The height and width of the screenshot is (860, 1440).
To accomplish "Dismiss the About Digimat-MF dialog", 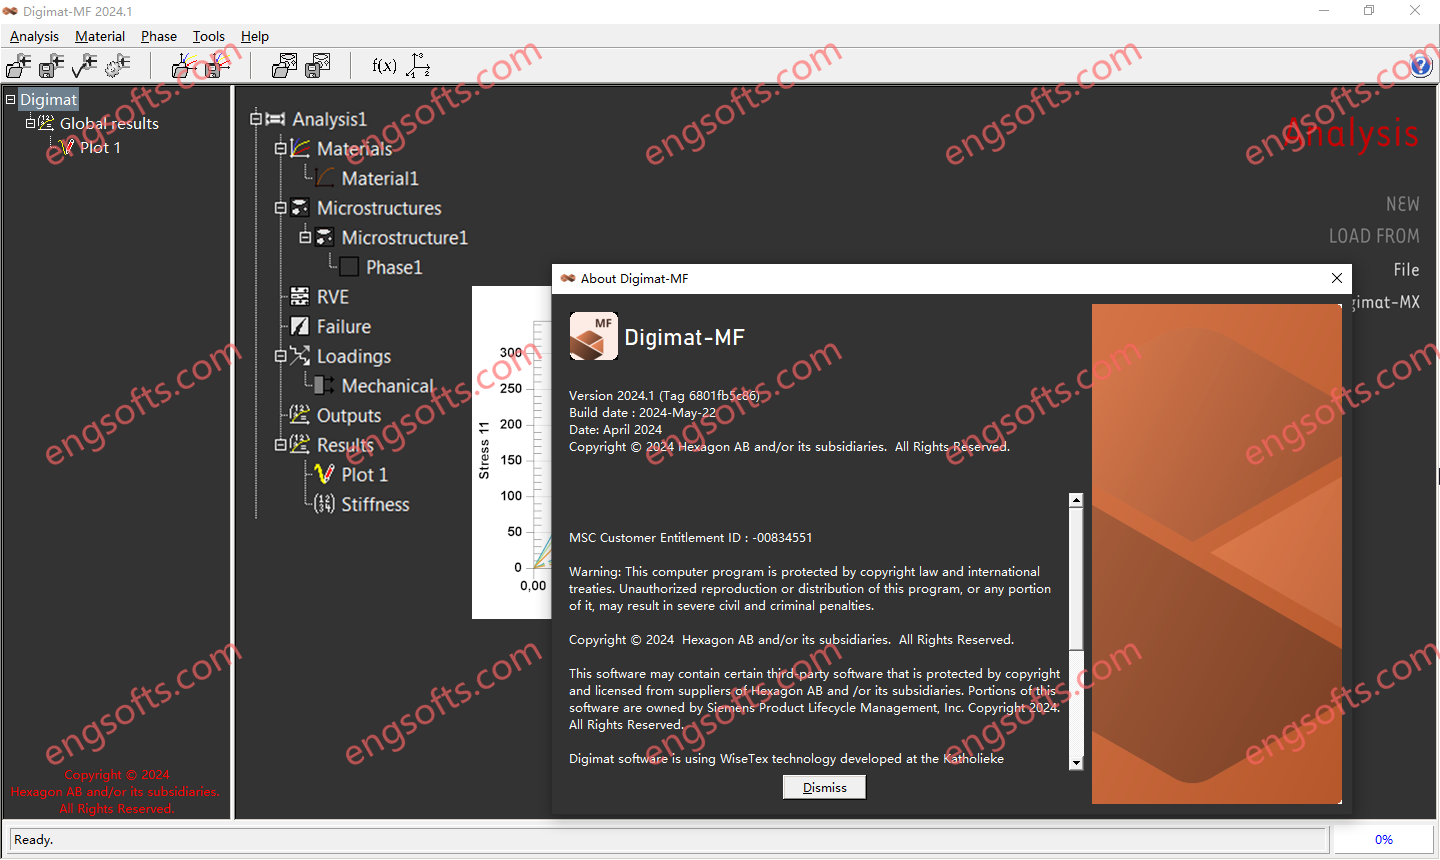I will 824,788.
